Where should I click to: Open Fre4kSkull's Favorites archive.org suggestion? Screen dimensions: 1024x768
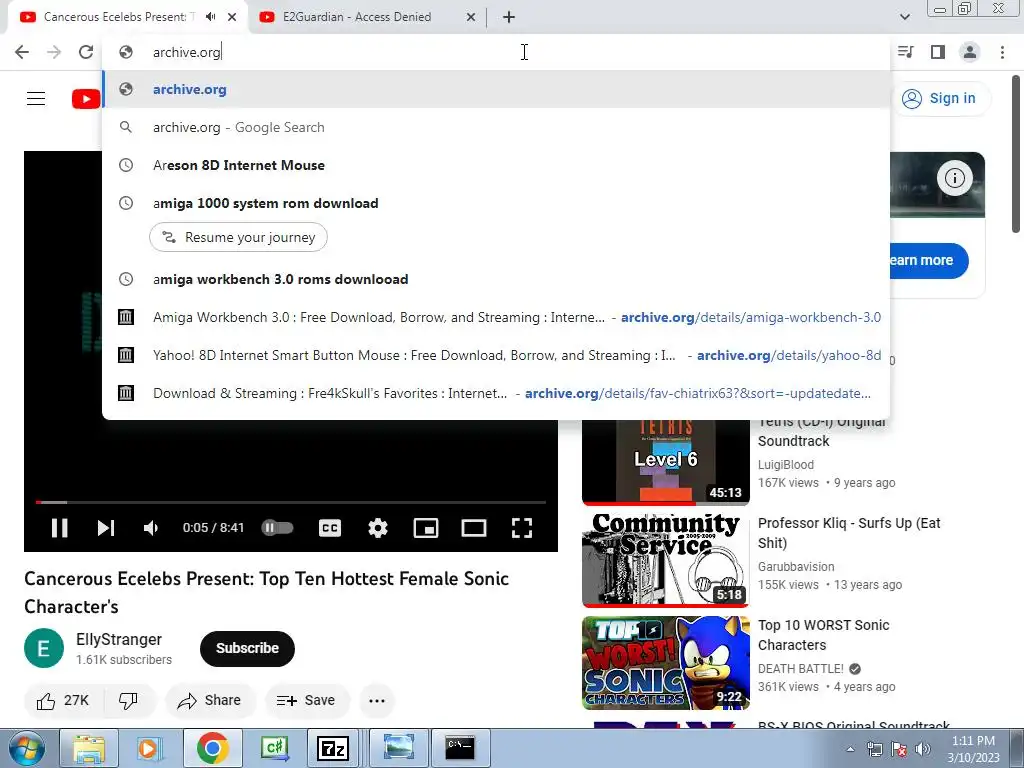point(496,393)
